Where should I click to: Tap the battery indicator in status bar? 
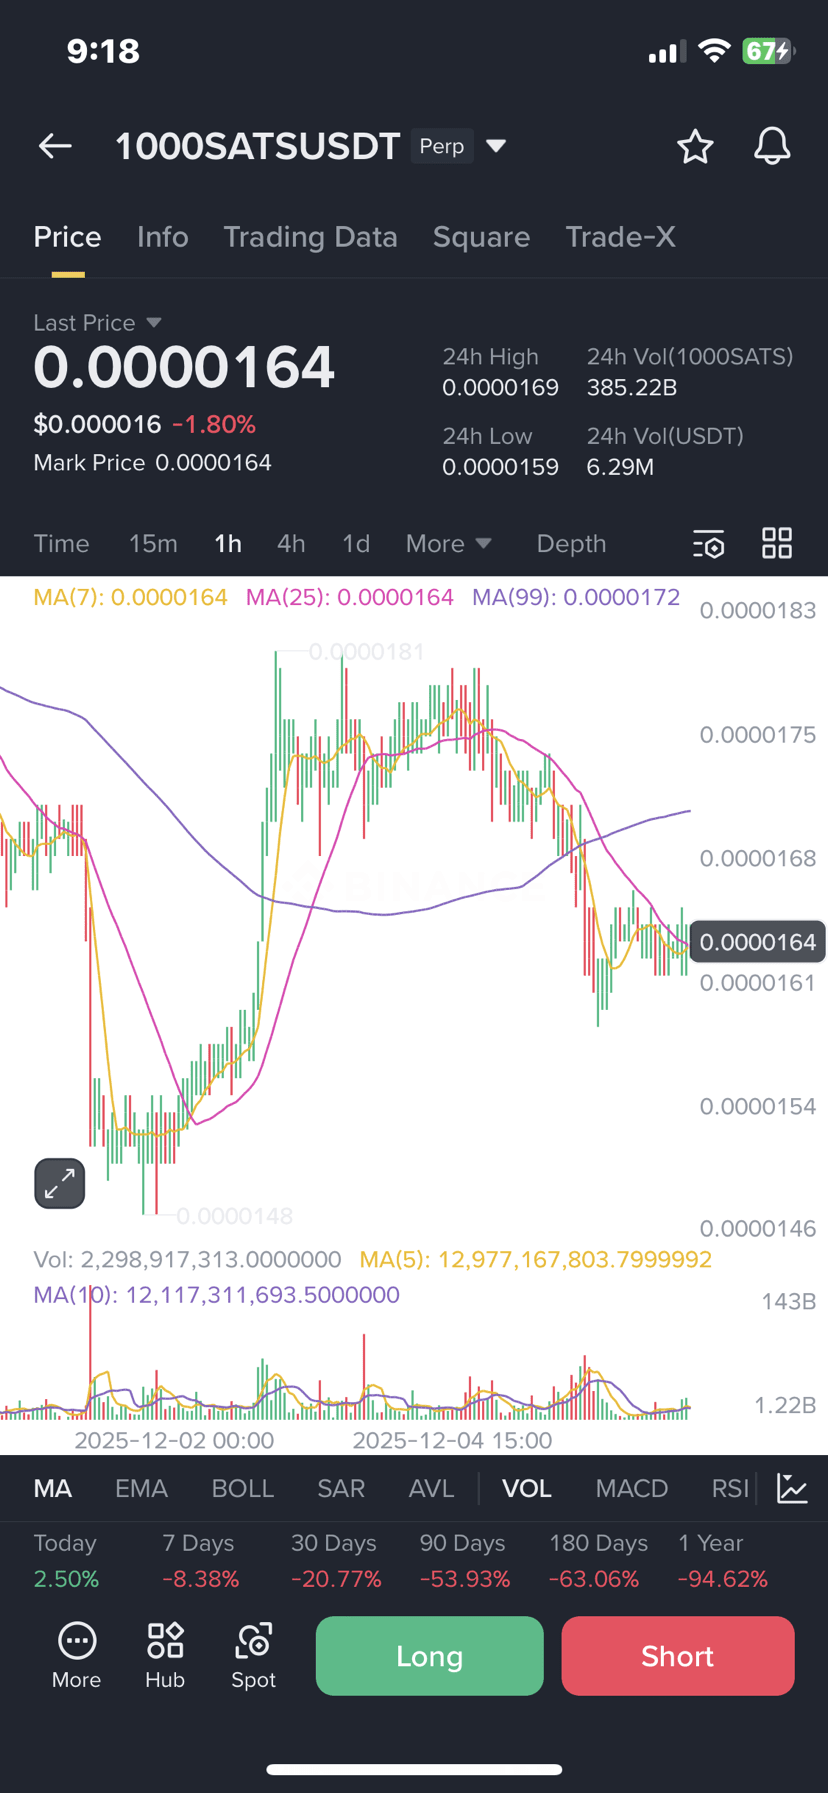(x=768, y=51)
